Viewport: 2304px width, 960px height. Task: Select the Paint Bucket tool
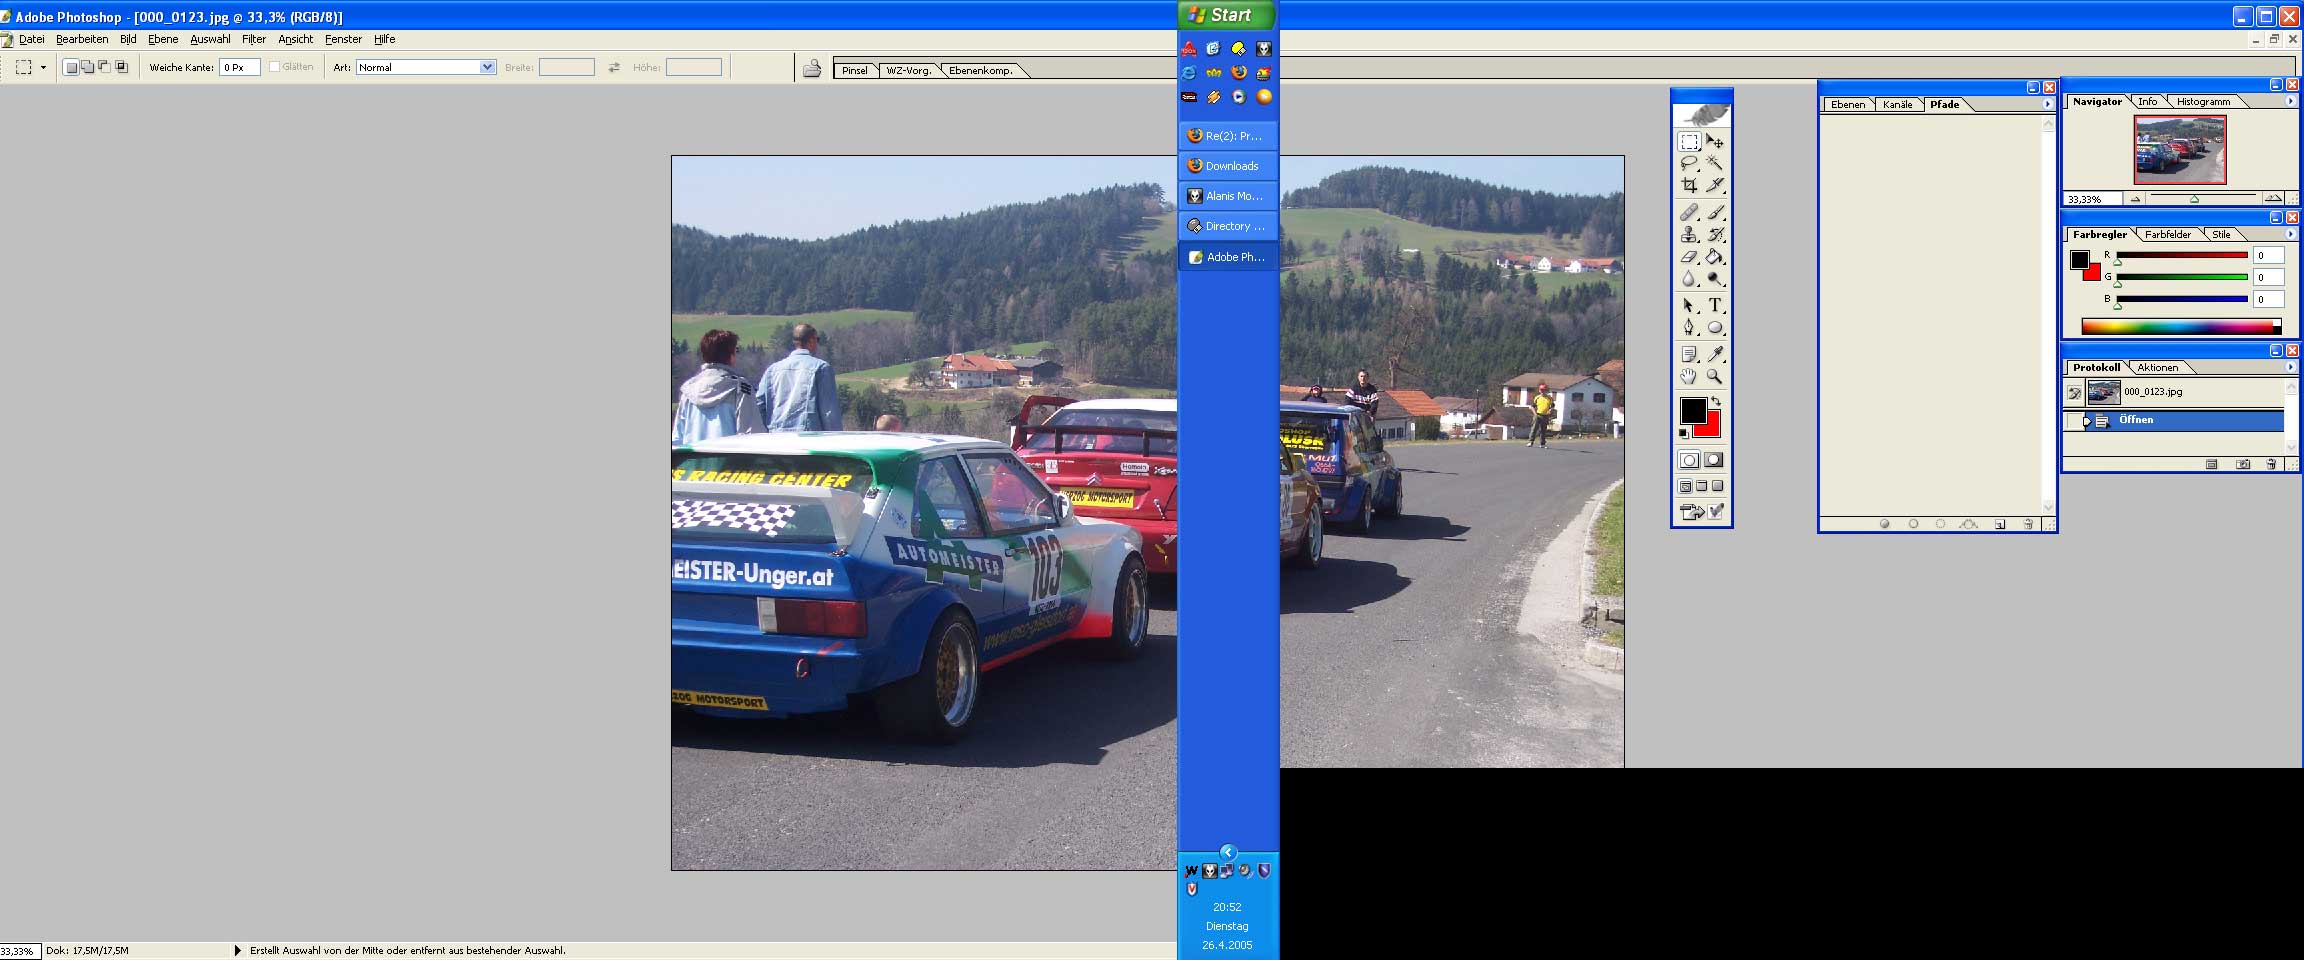tap(1715, 257)
